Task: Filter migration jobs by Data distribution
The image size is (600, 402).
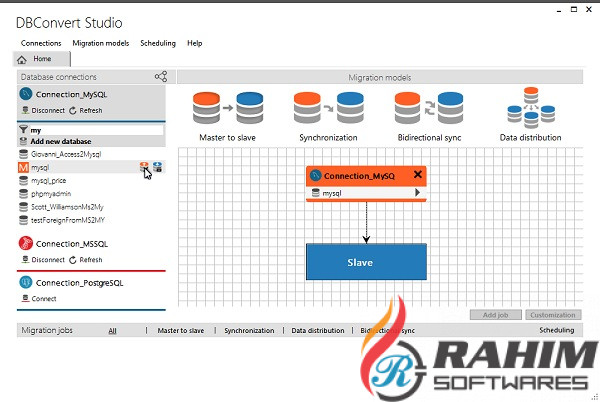Action: [318, 331]
